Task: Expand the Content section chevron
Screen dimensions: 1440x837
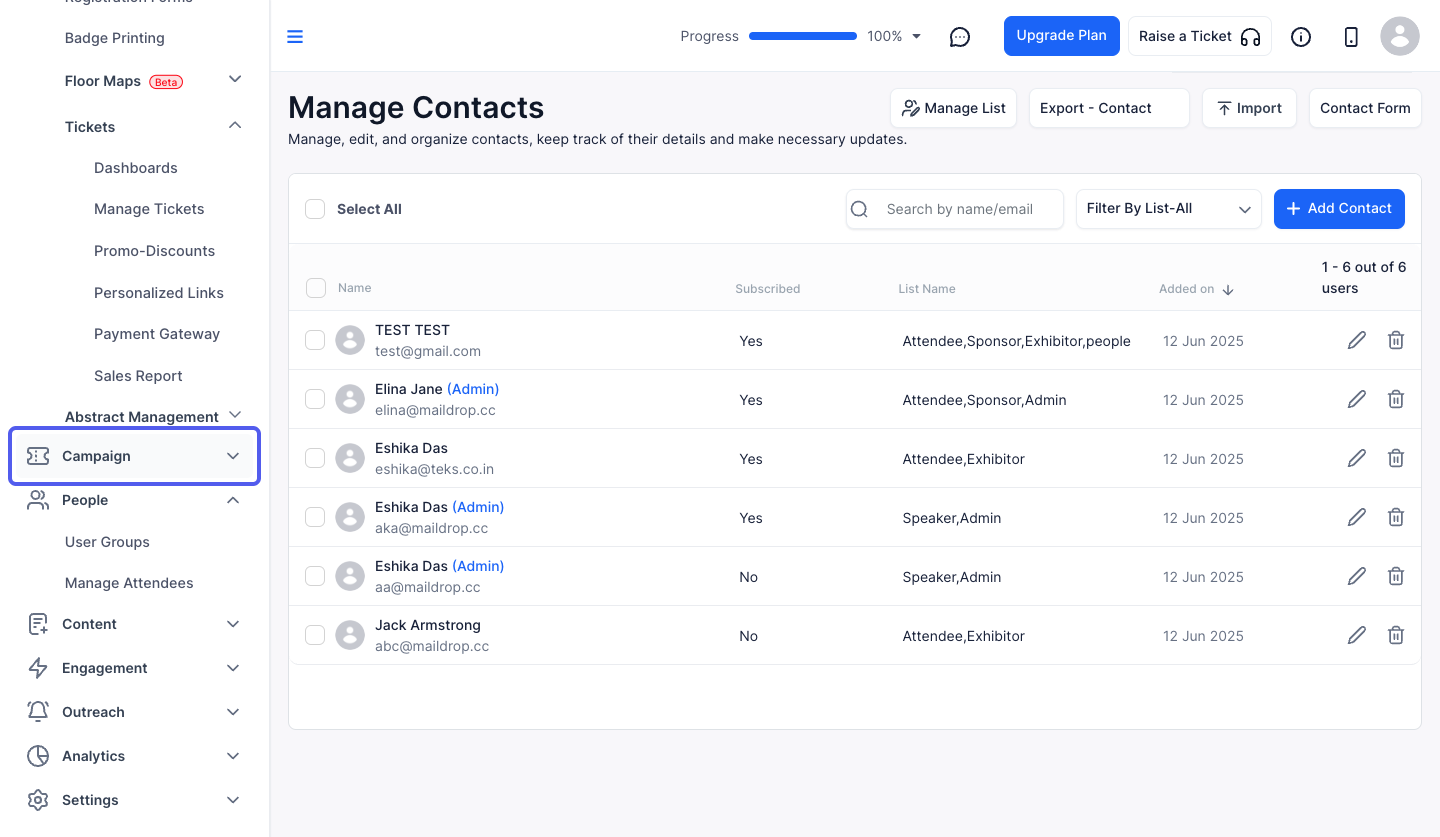Action: [x=233, y=624]
